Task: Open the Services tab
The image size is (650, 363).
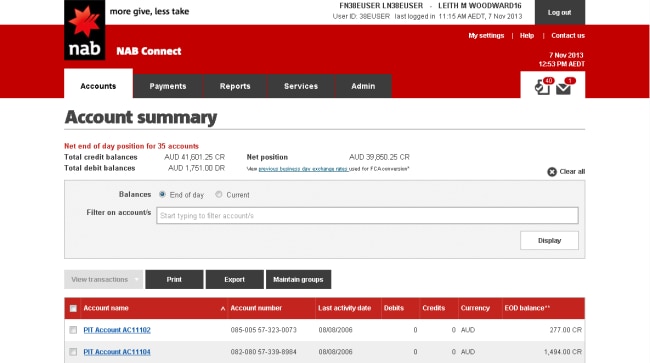Action: (x=301, y=86)
